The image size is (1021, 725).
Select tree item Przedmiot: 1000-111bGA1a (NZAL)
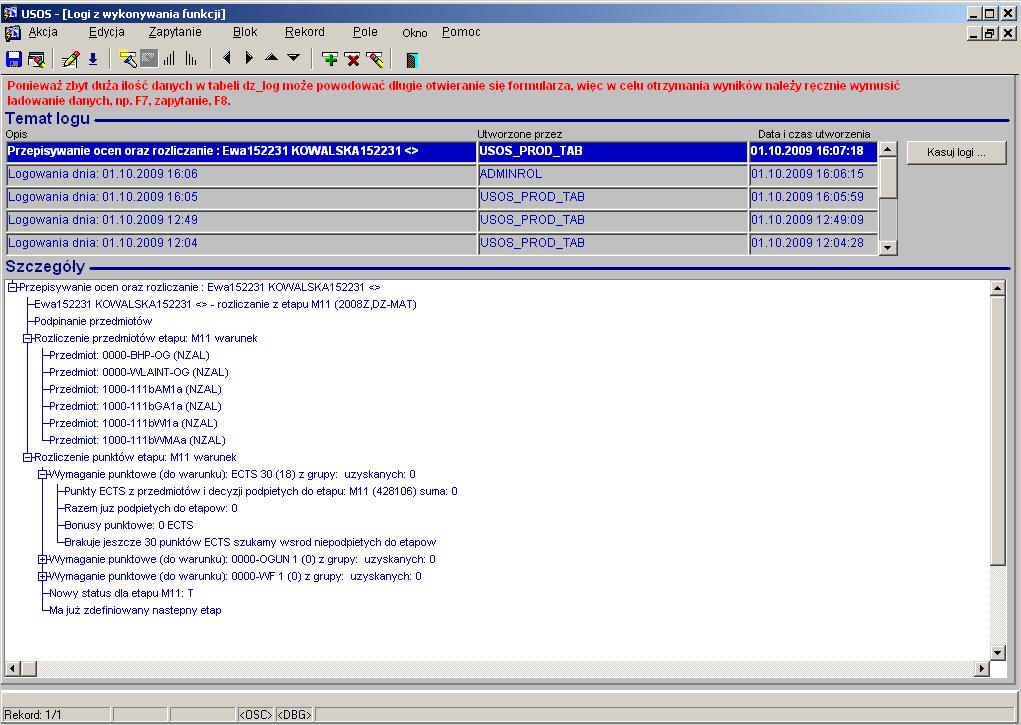[x=135, y=406]
